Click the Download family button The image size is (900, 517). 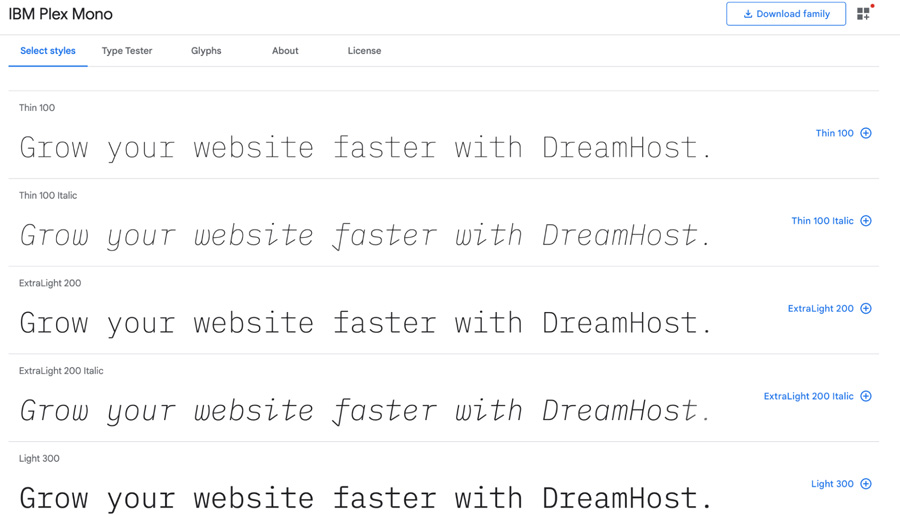tap(786, 14)
